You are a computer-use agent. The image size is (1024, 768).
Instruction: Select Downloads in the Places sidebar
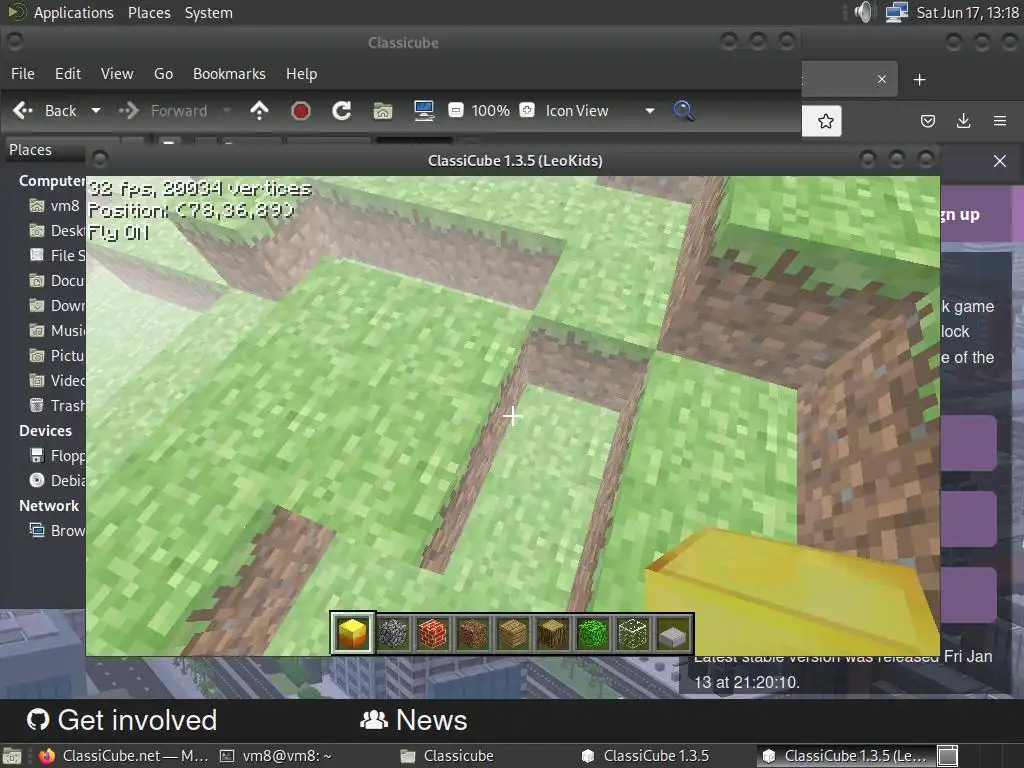[x=56, y=306]
